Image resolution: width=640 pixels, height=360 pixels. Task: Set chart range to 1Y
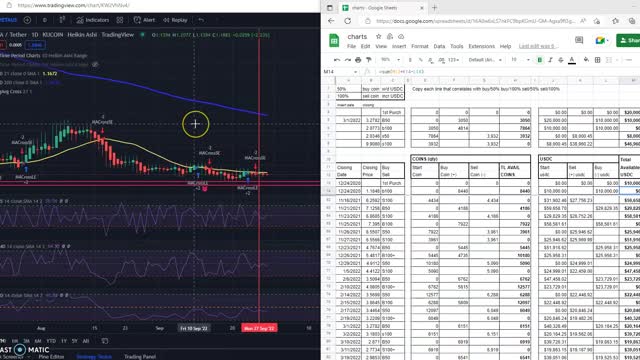point(64,341)
